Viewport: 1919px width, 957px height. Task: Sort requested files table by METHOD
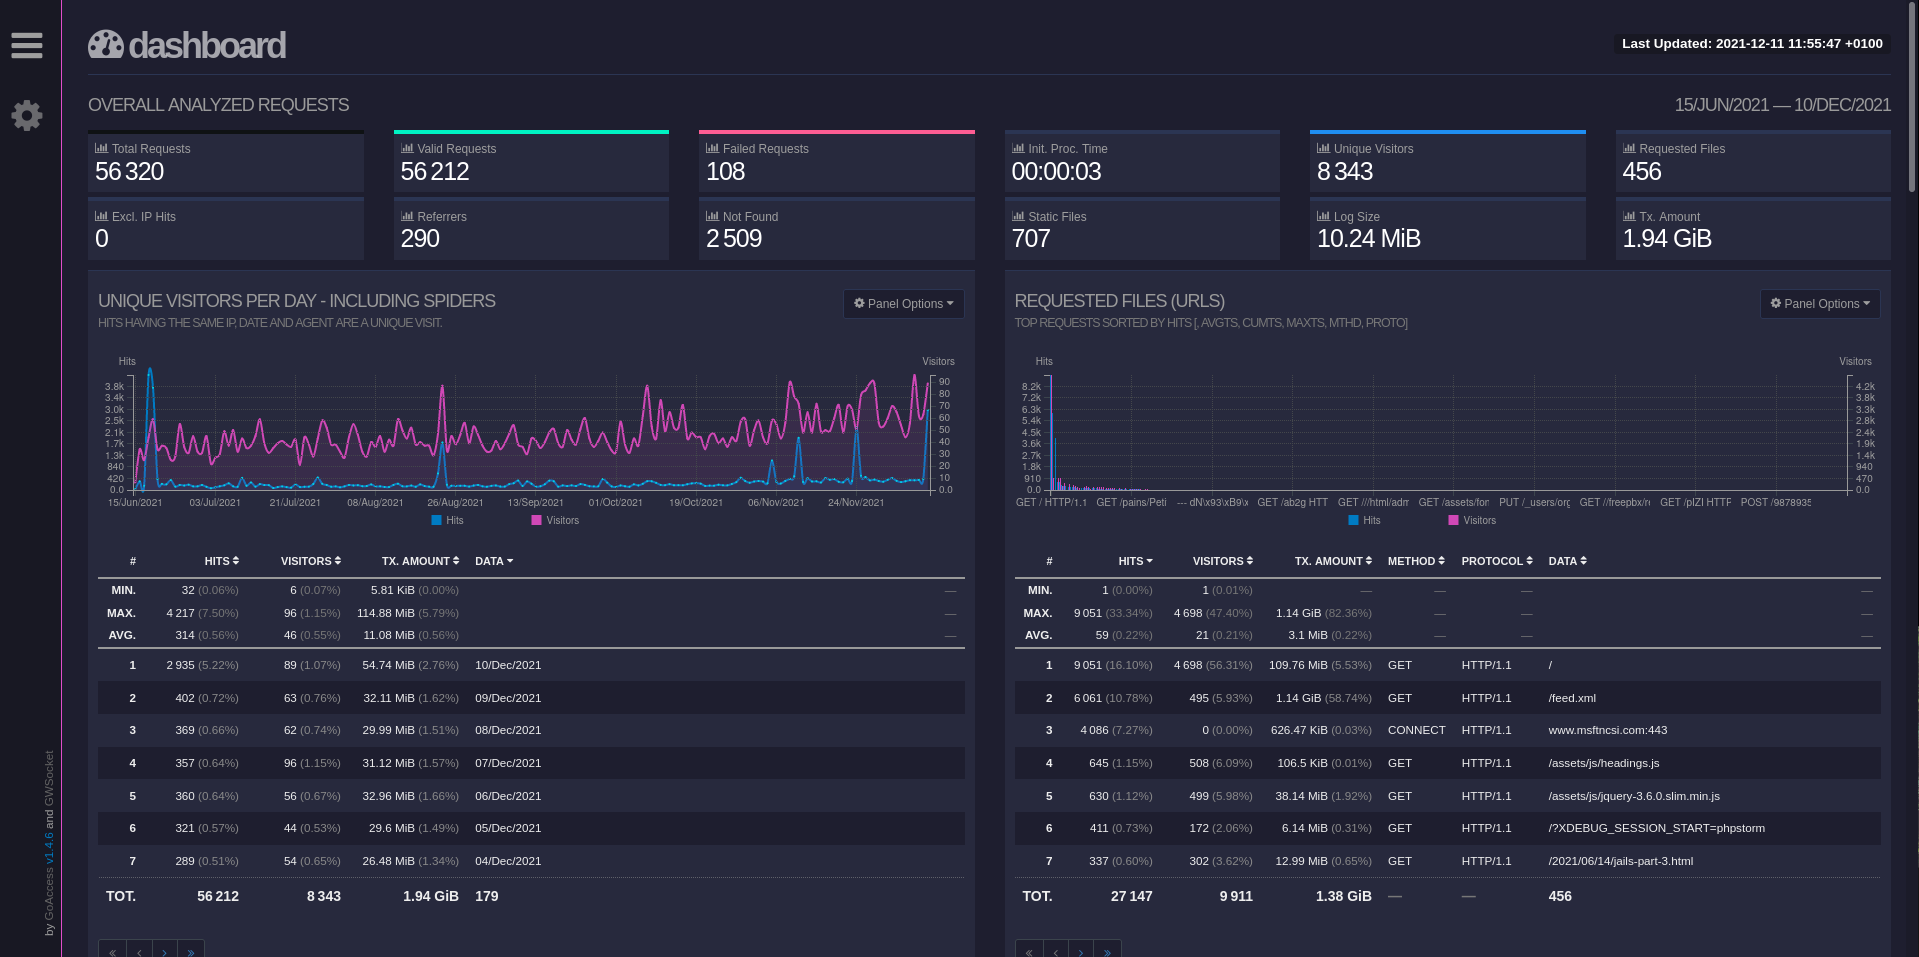1415,561
